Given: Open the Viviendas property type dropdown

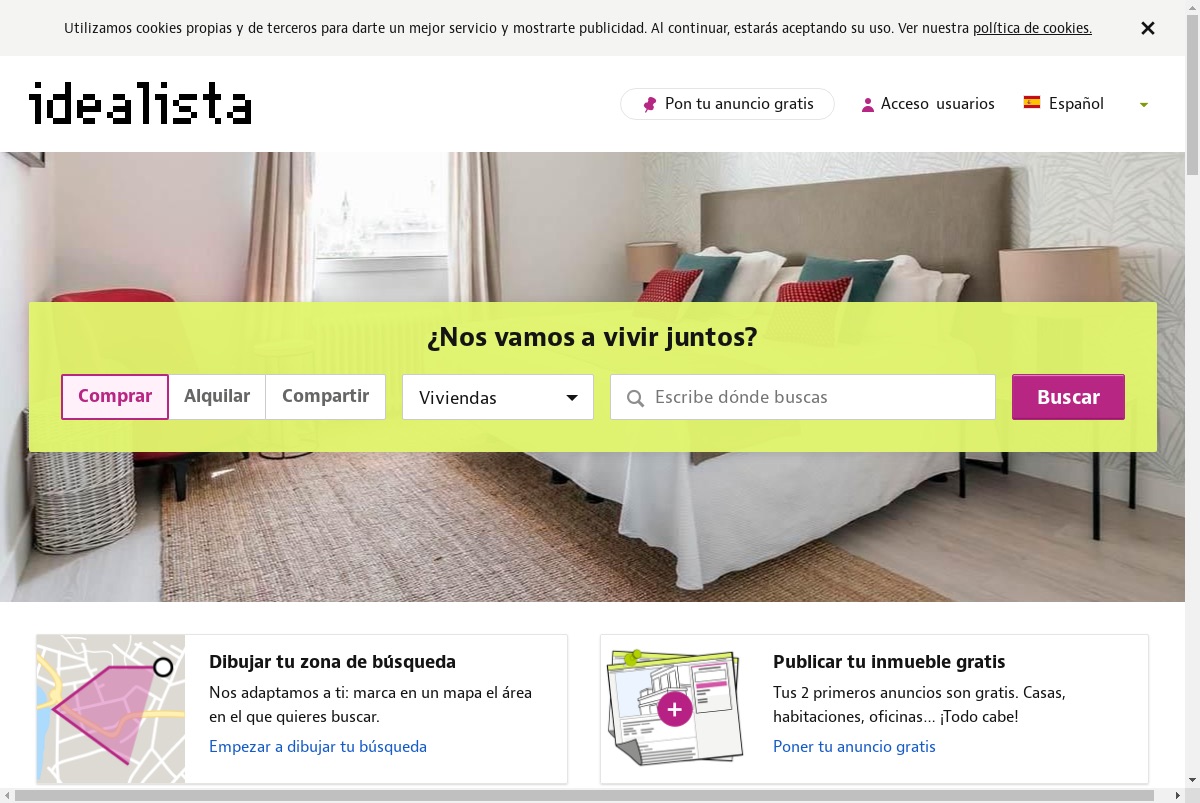Looking at the screenshot, I should click(498, 397).
